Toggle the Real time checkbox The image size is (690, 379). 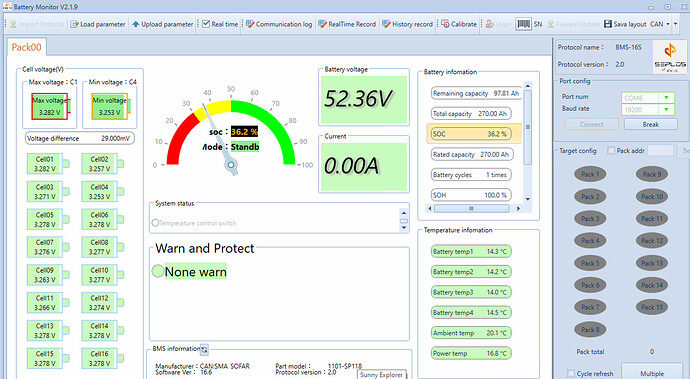tap(206, 24)
